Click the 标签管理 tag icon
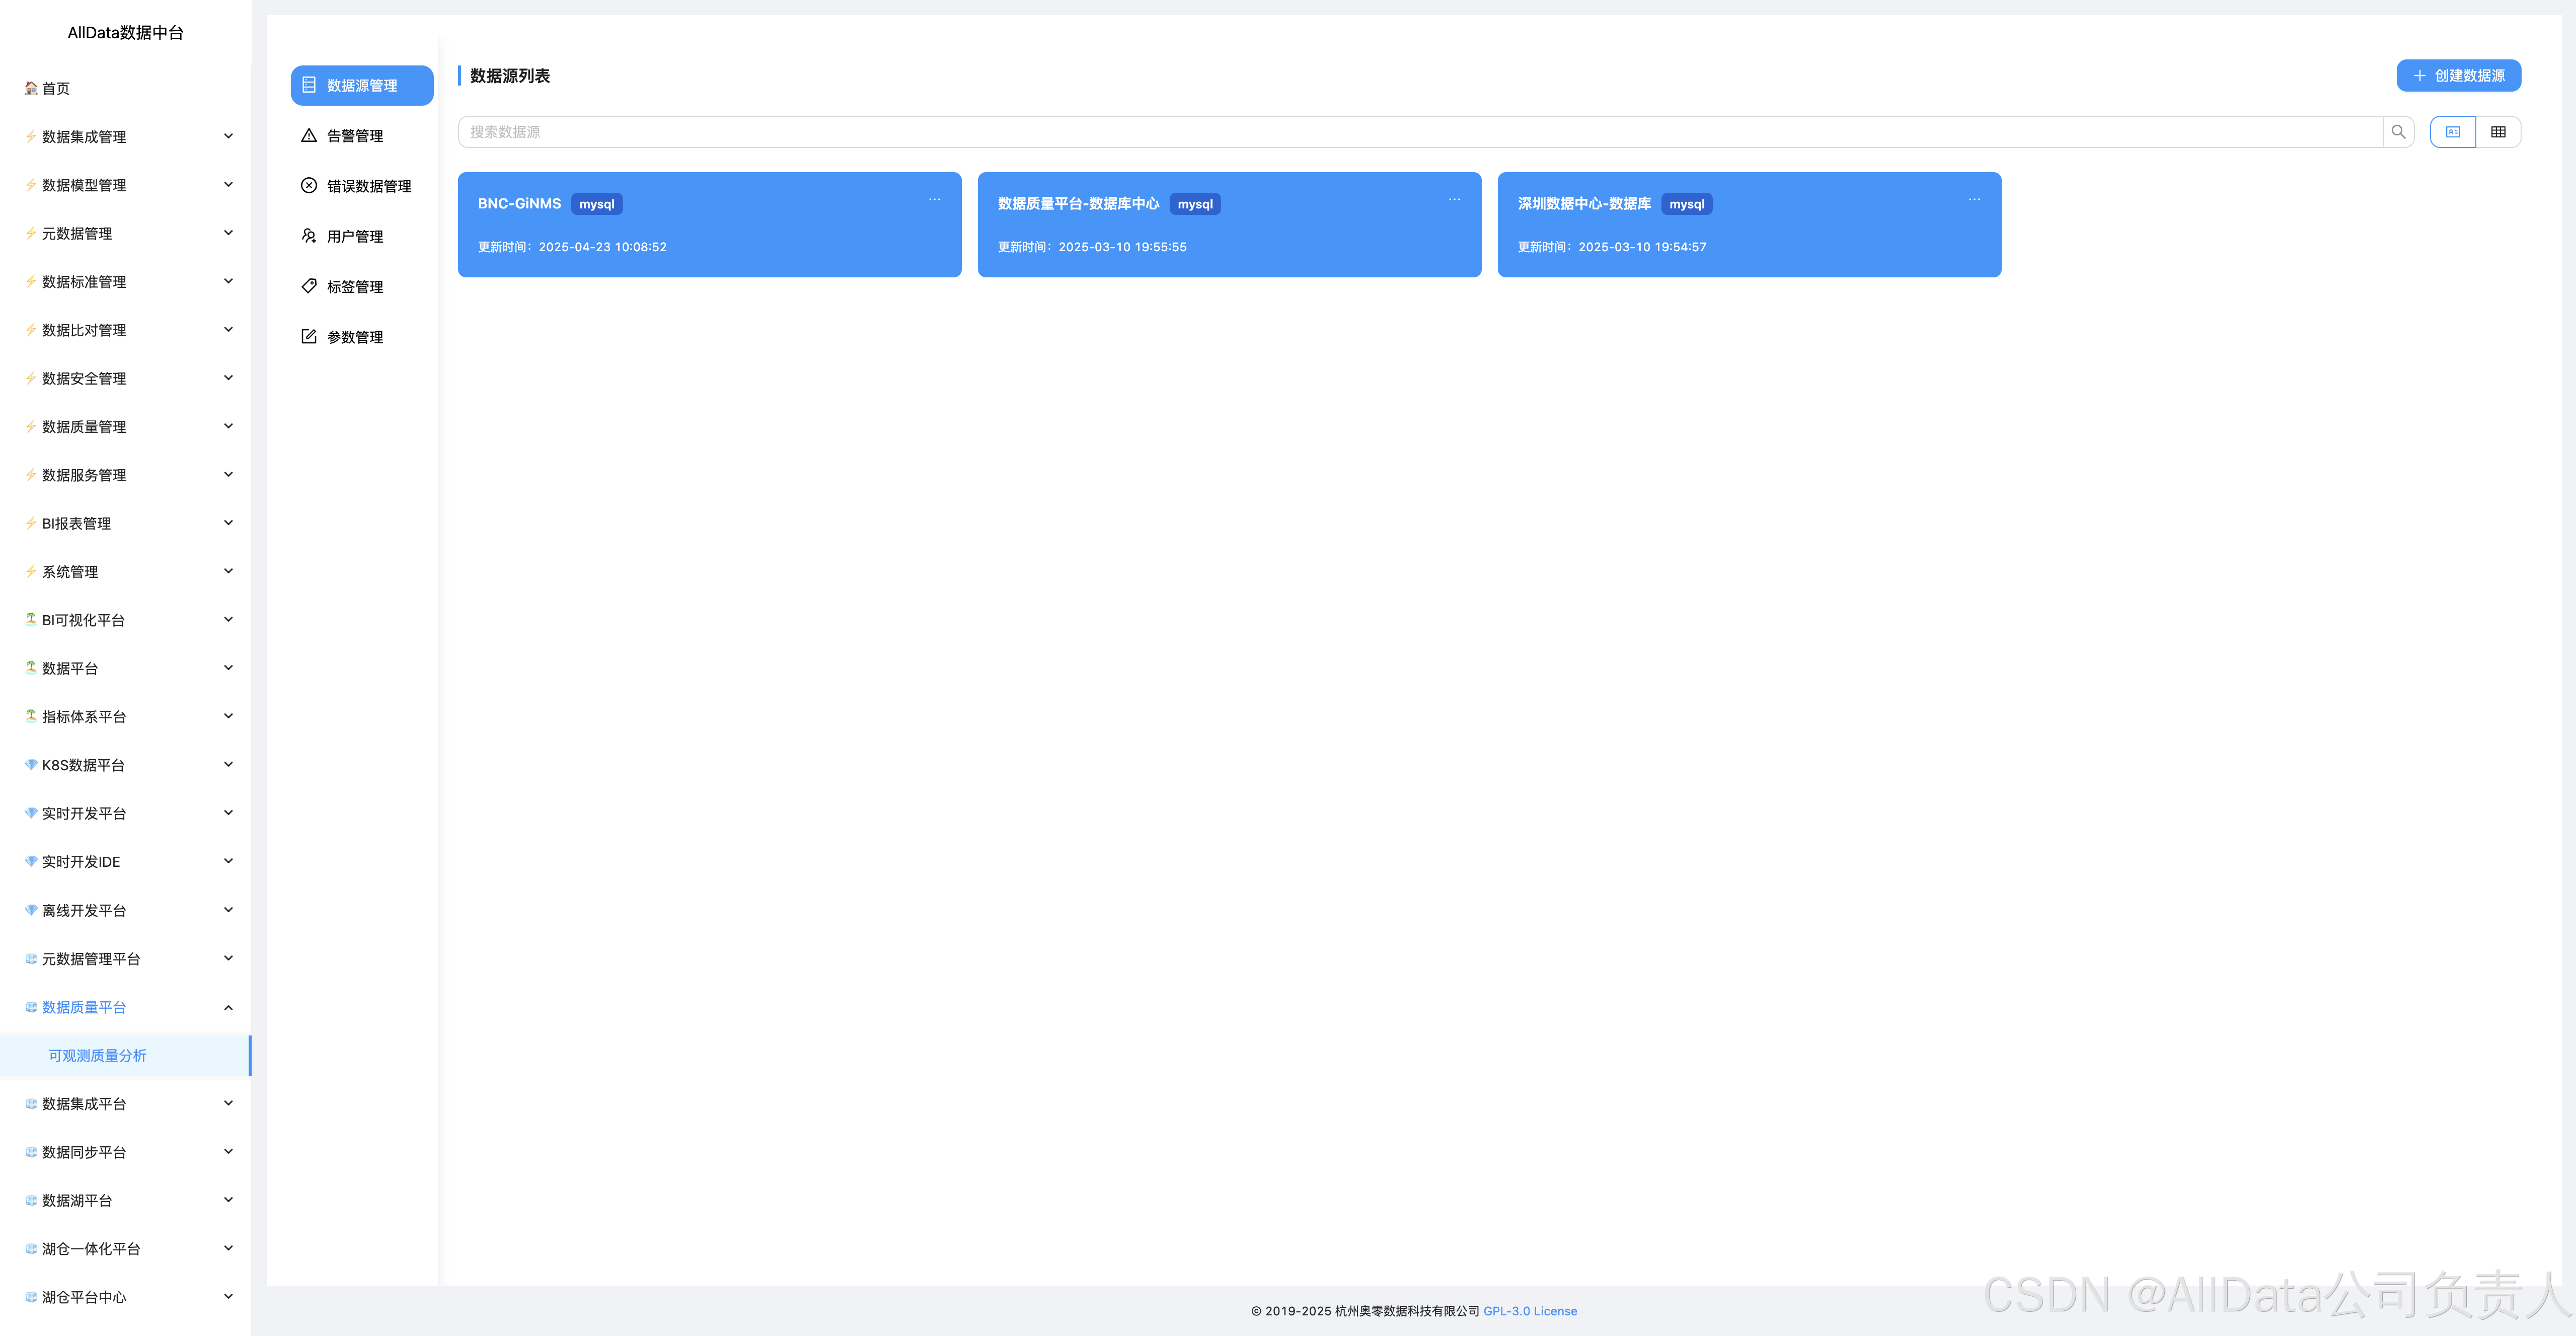 tap(309, 286)
